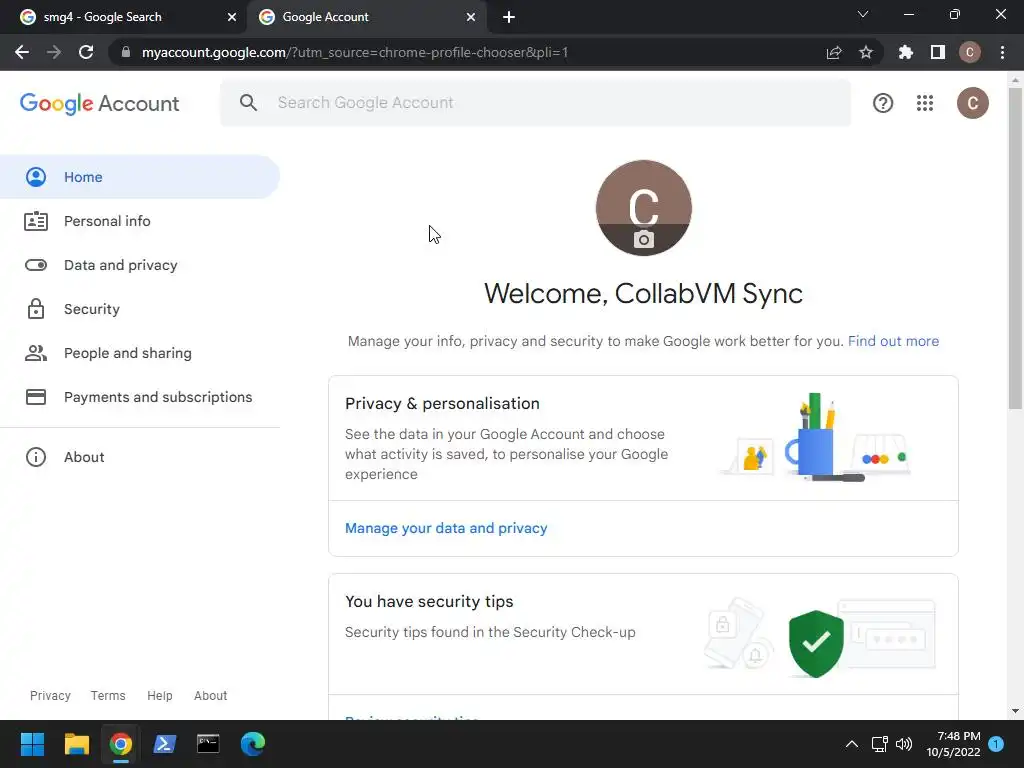The width and height of the screenshot is (1024, 768).
Task: Click the Find out more link
Action: (893, 341)
